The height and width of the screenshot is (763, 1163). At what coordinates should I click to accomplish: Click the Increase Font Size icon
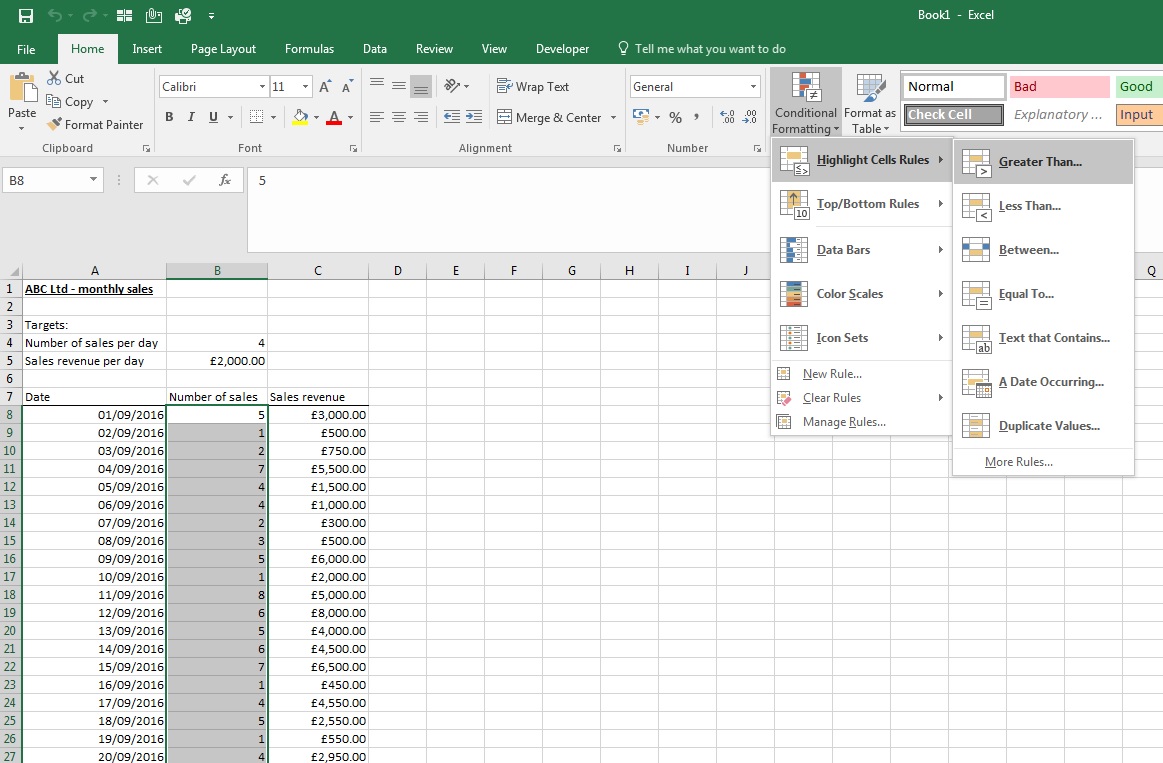click(325, 87)
